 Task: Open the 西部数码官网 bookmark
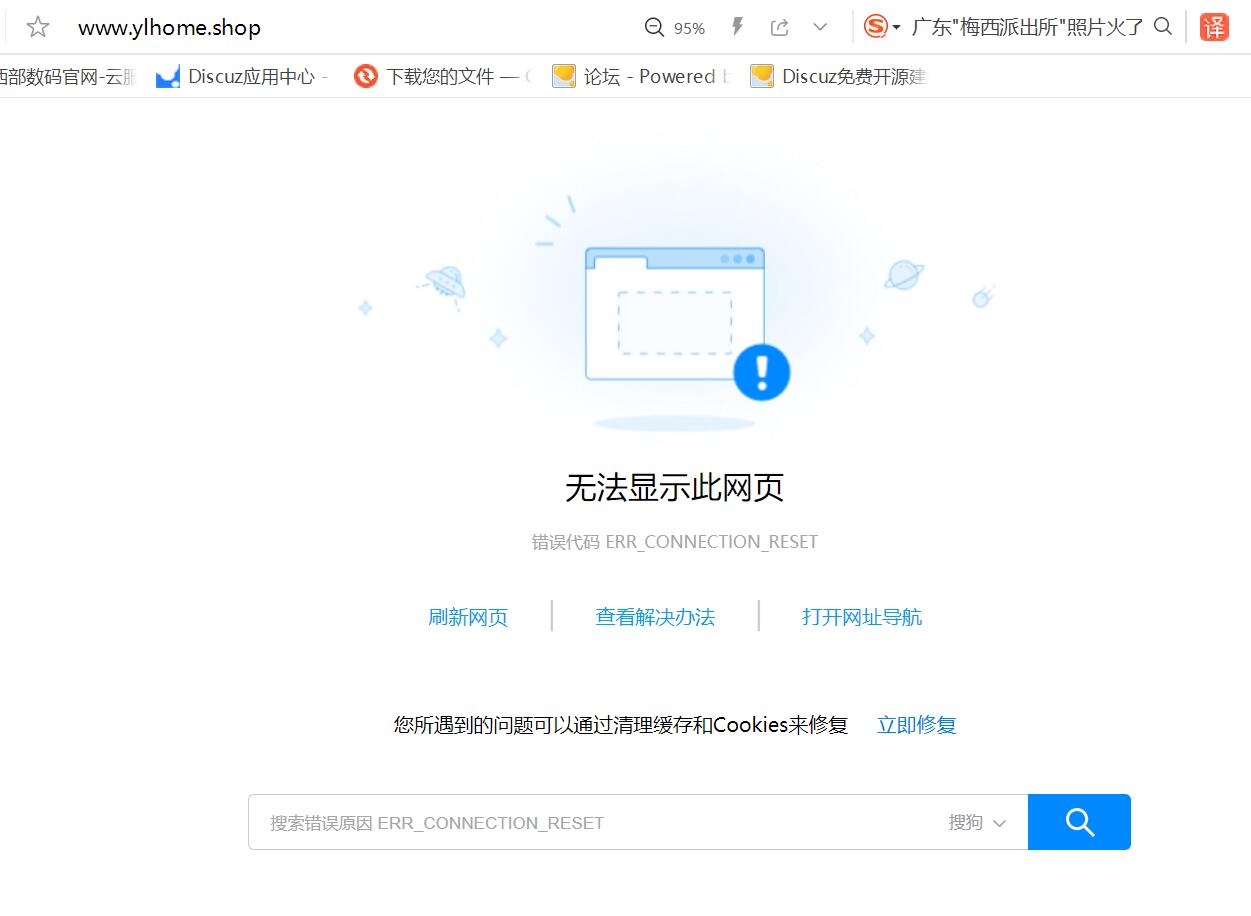tap(66, 77)
